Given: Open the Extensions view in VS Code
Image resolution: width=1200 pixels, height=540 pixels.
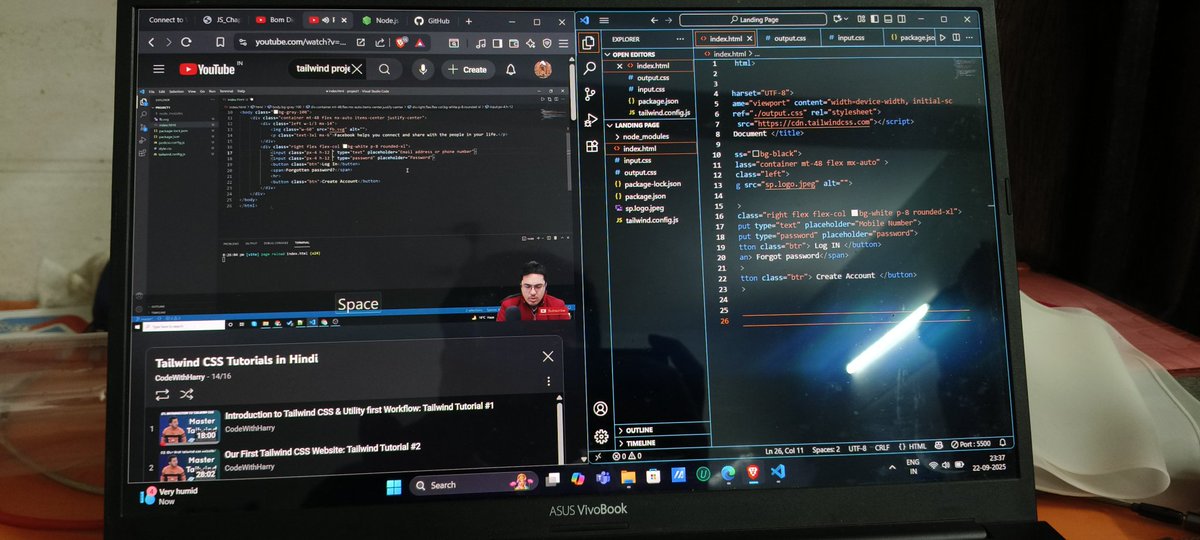Looking at the screenshot, I should (592, 146).
